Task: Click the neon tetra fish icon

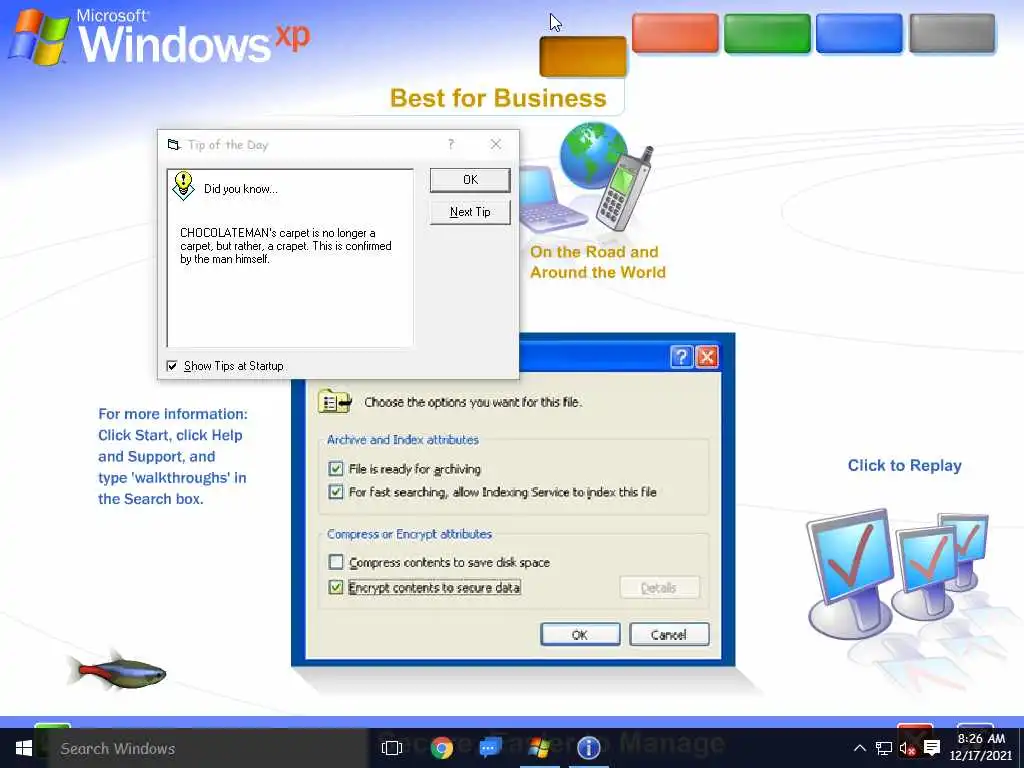Action: [x=117, y=671]
